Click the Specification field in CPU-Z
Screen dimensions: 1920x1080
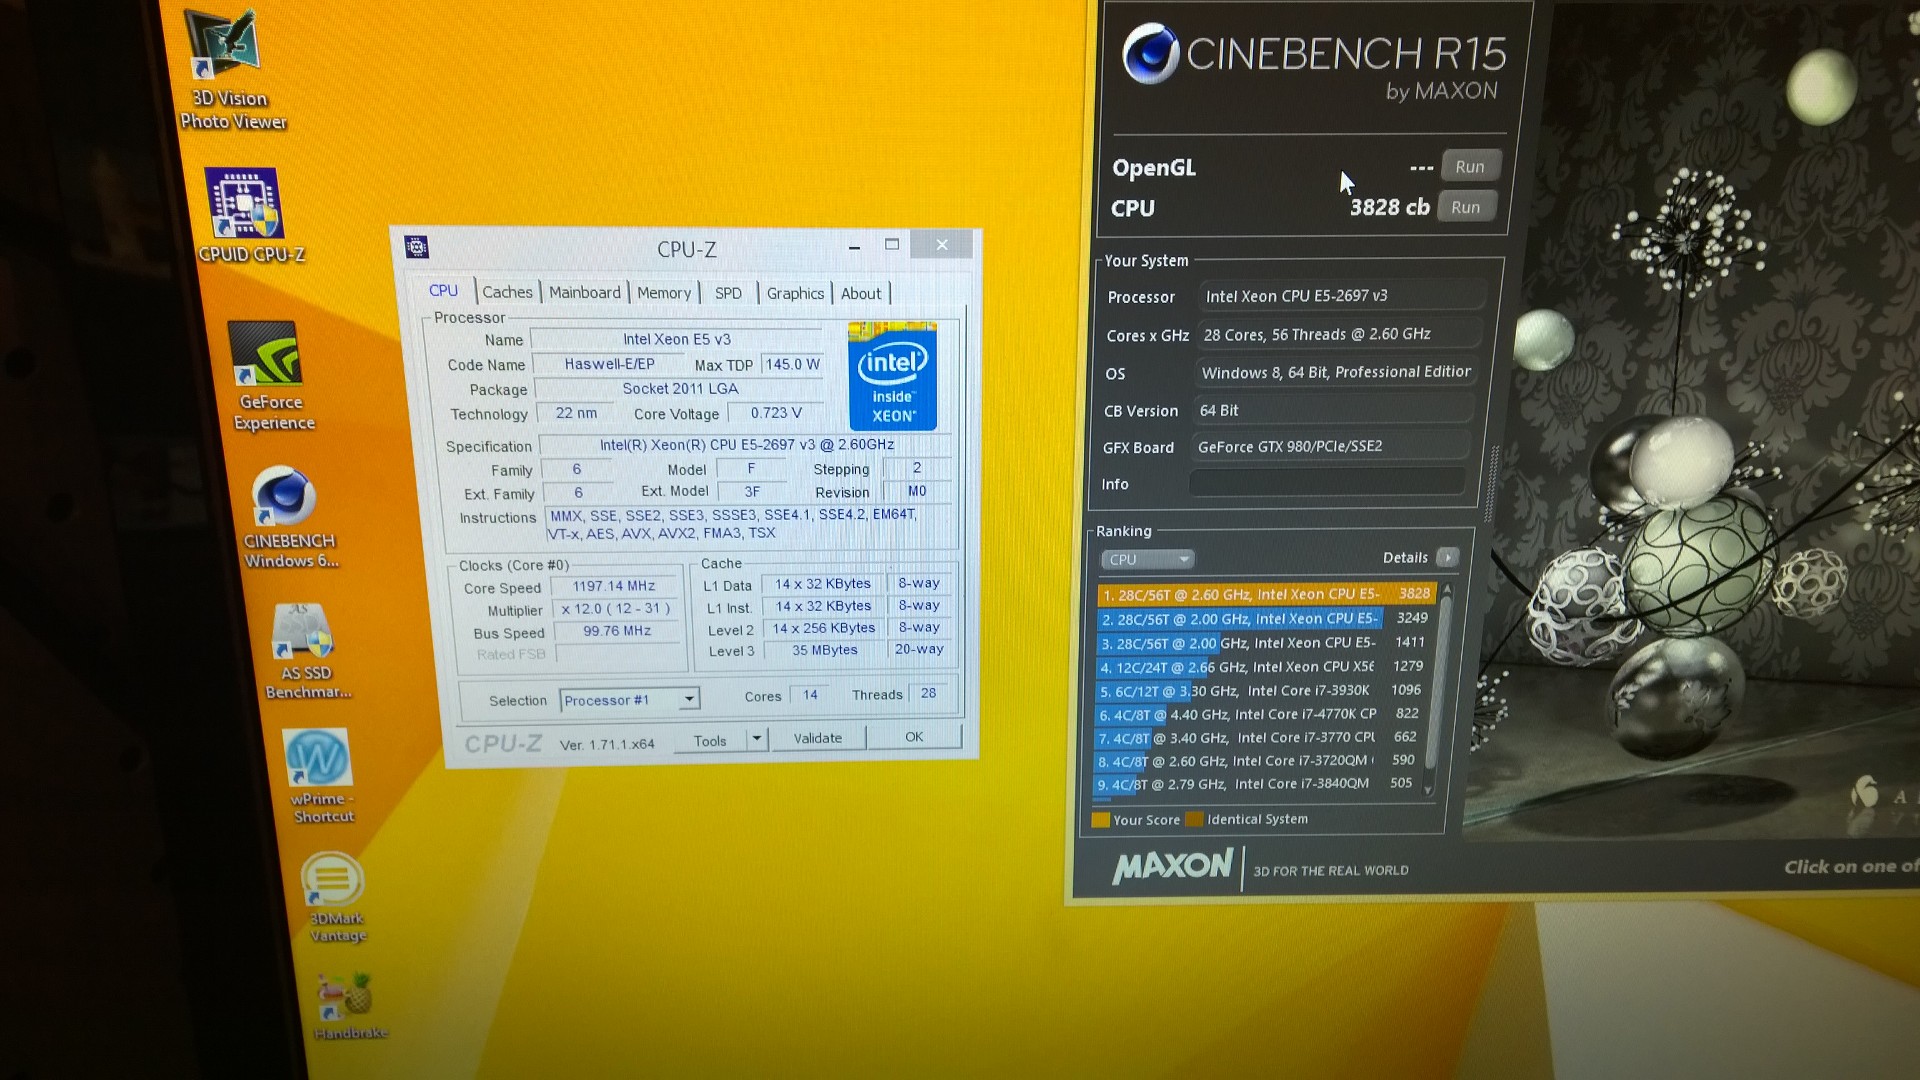[x=746, y=444]
